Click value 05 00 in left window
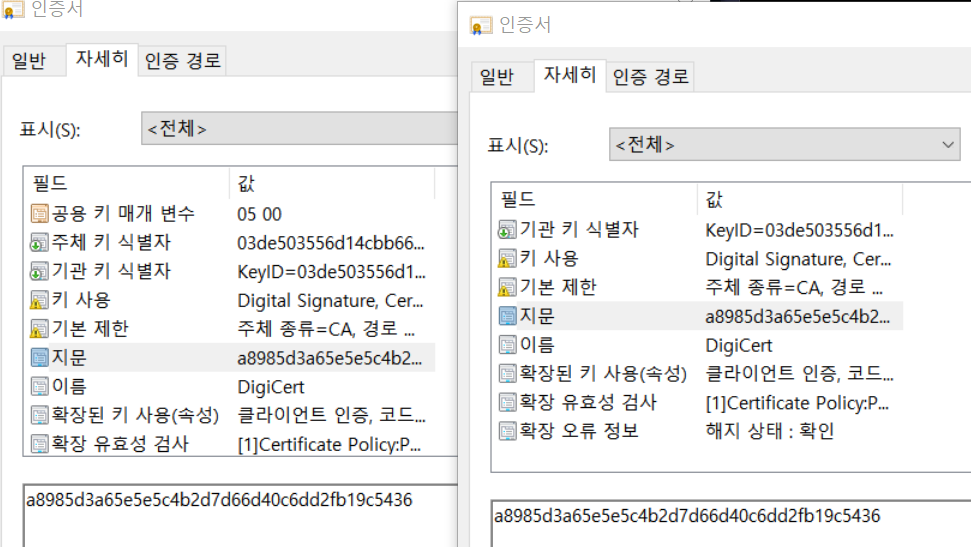 coord(259,214)
